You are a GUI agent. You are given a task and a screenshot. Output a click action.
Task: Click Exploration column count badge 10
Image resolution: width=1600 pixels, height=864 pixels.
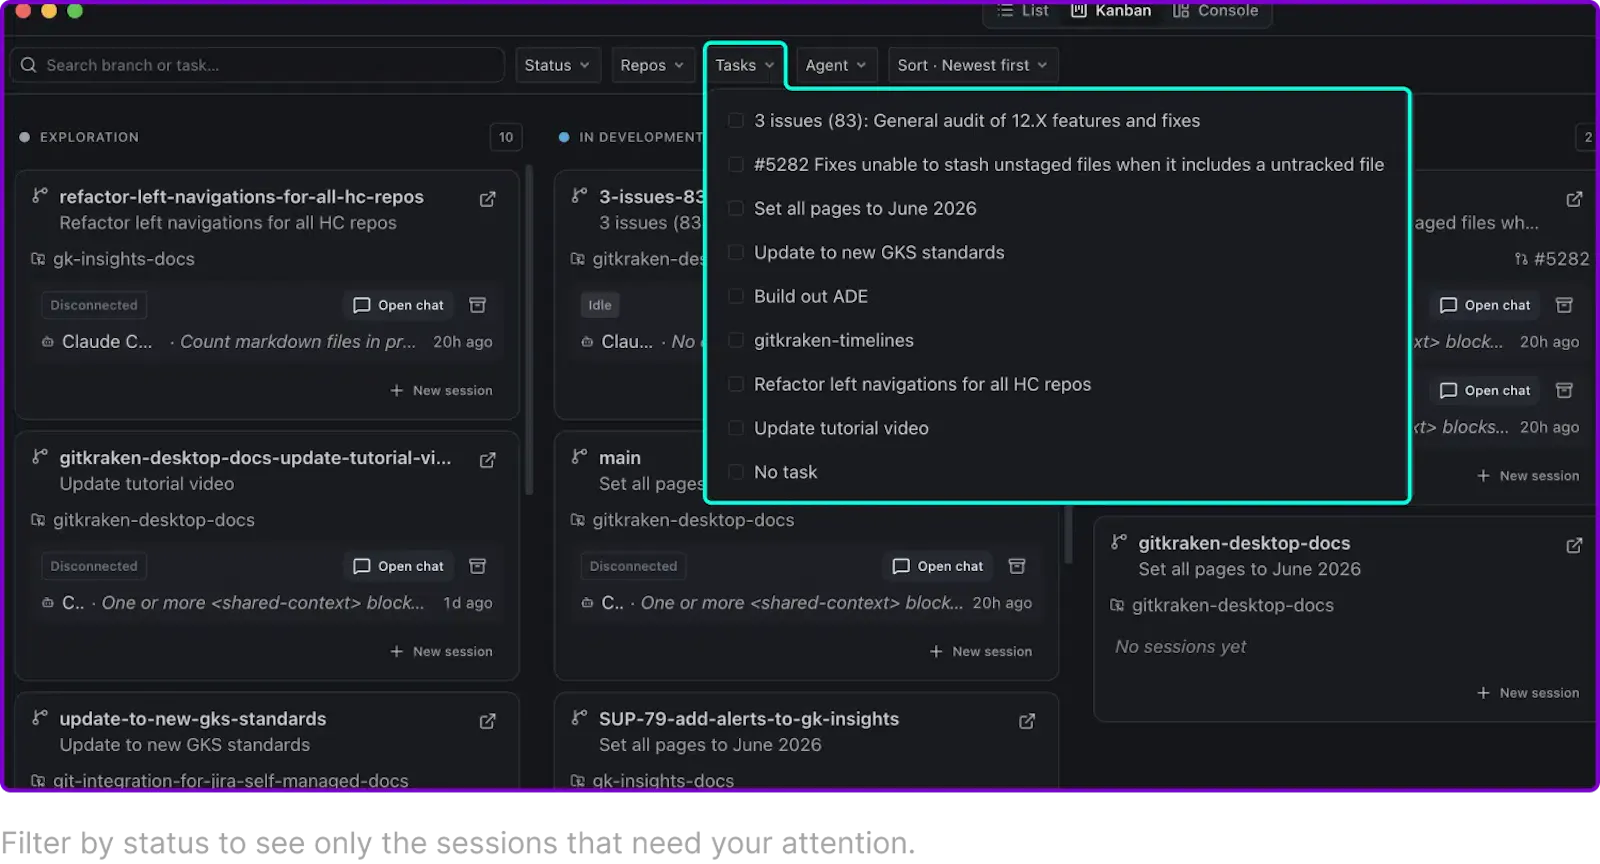[x=506, y=137]
